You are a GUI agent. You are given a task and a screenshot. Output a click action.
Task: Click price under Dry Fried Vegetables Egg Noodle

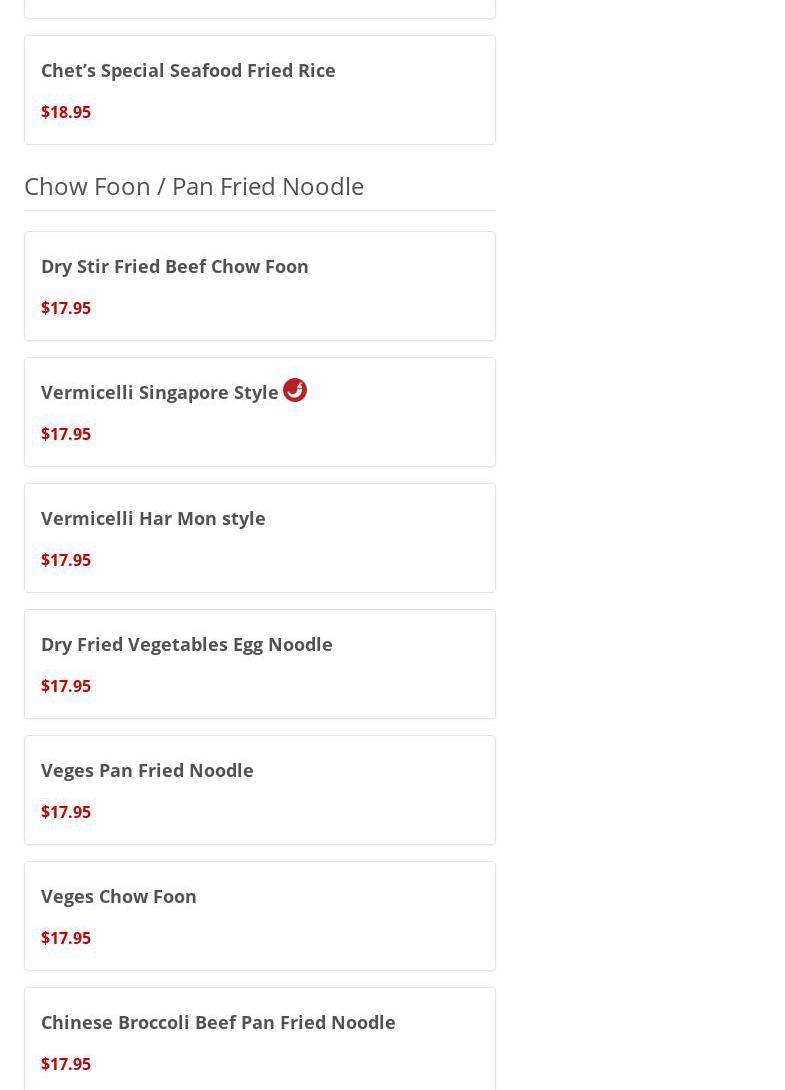[66, 686]
